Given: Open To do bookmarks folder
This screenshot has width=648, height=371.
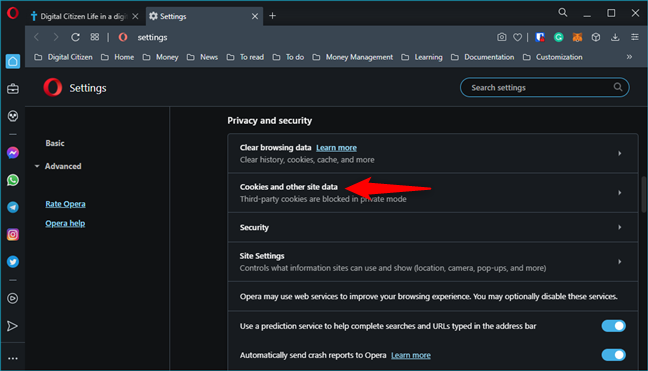Looking at the screenshot, I should click(288, 57).
